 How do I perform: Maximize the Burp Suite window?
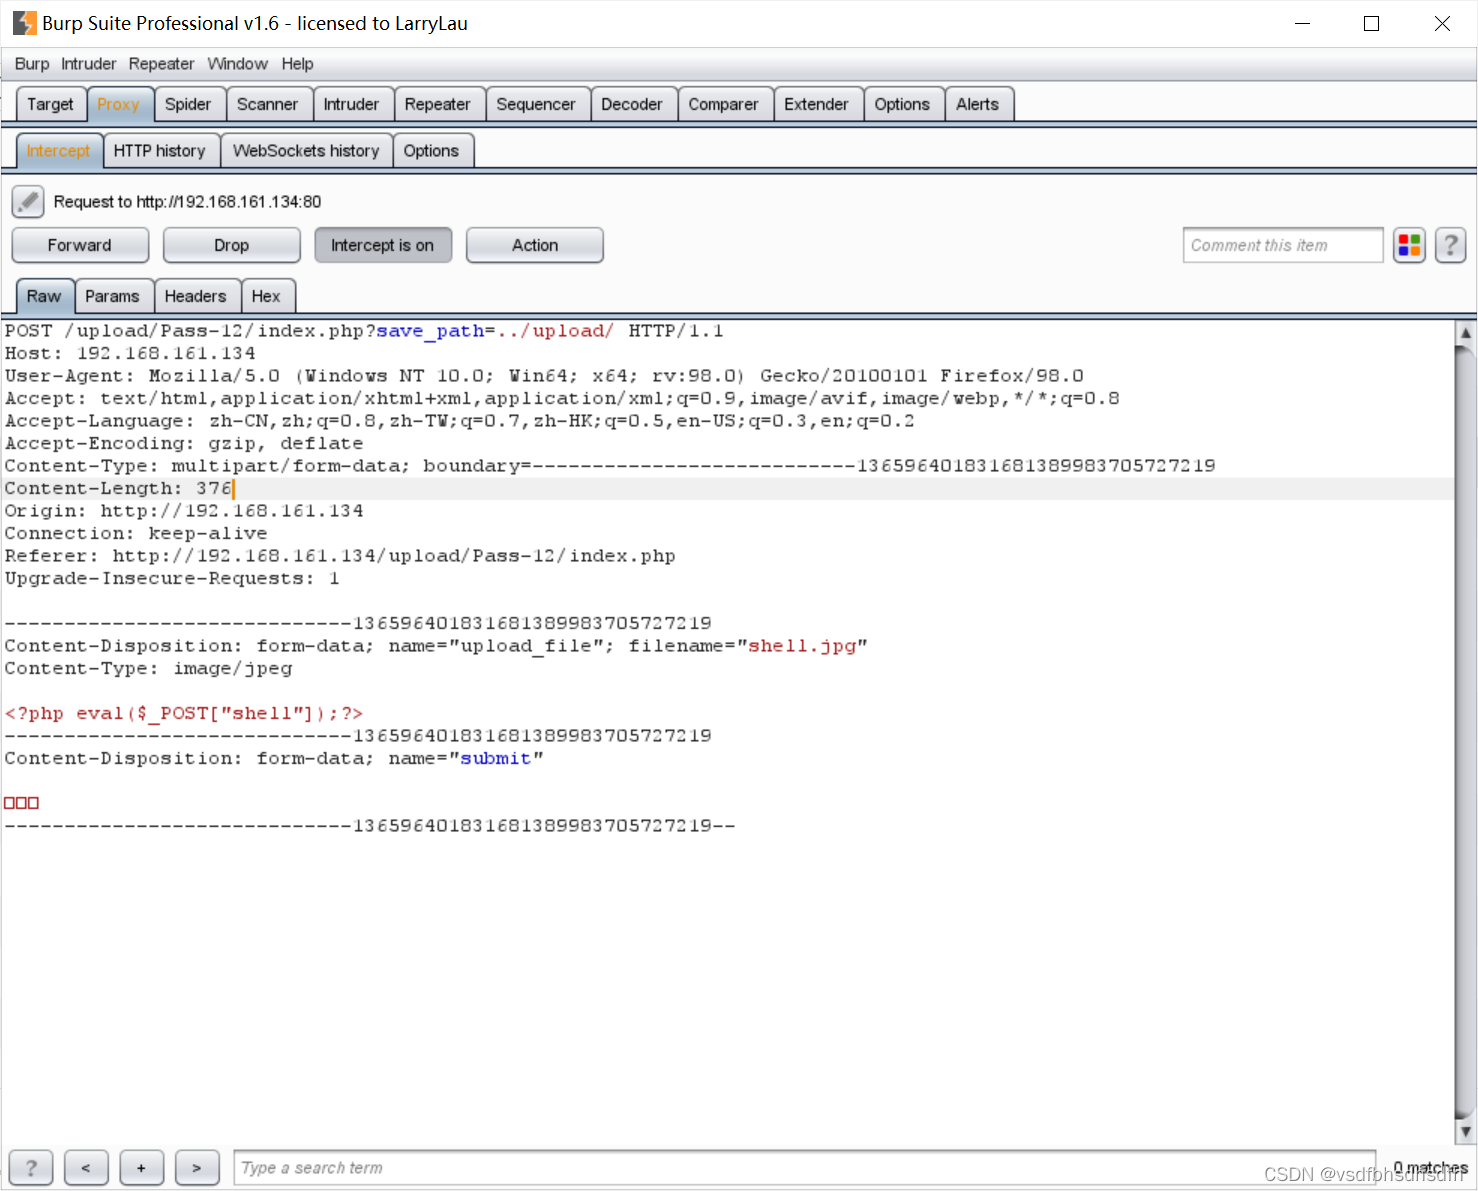pyautogui.click(x=1372, y=23)
